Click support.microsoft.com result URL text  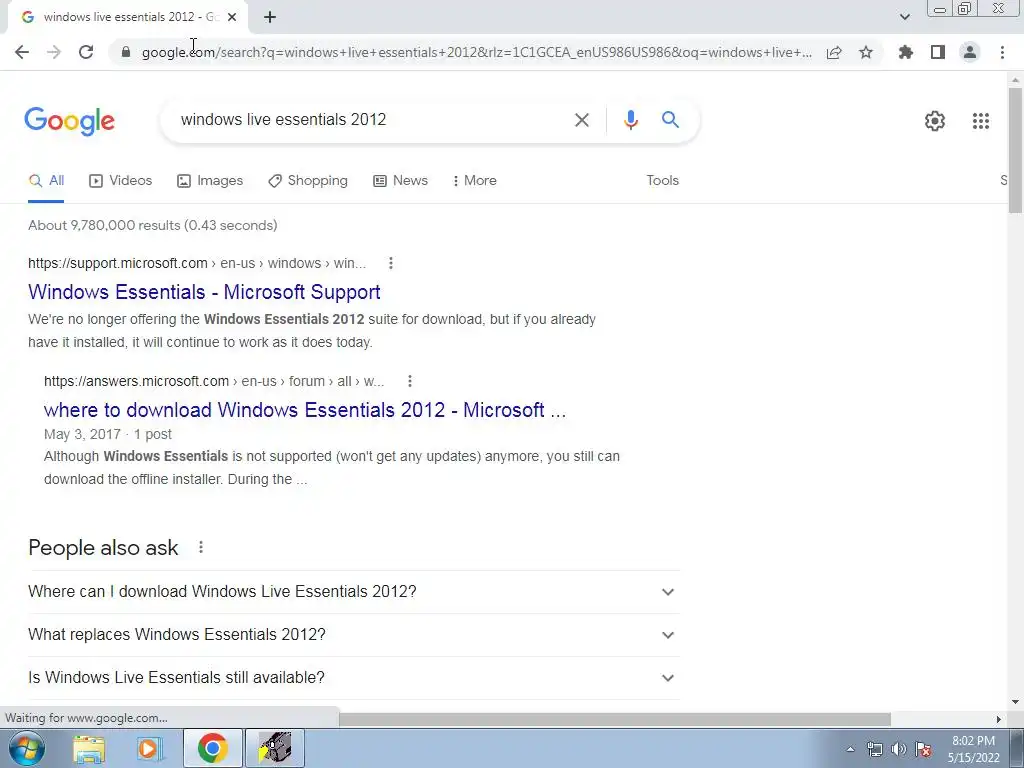[x=197, y=263]
